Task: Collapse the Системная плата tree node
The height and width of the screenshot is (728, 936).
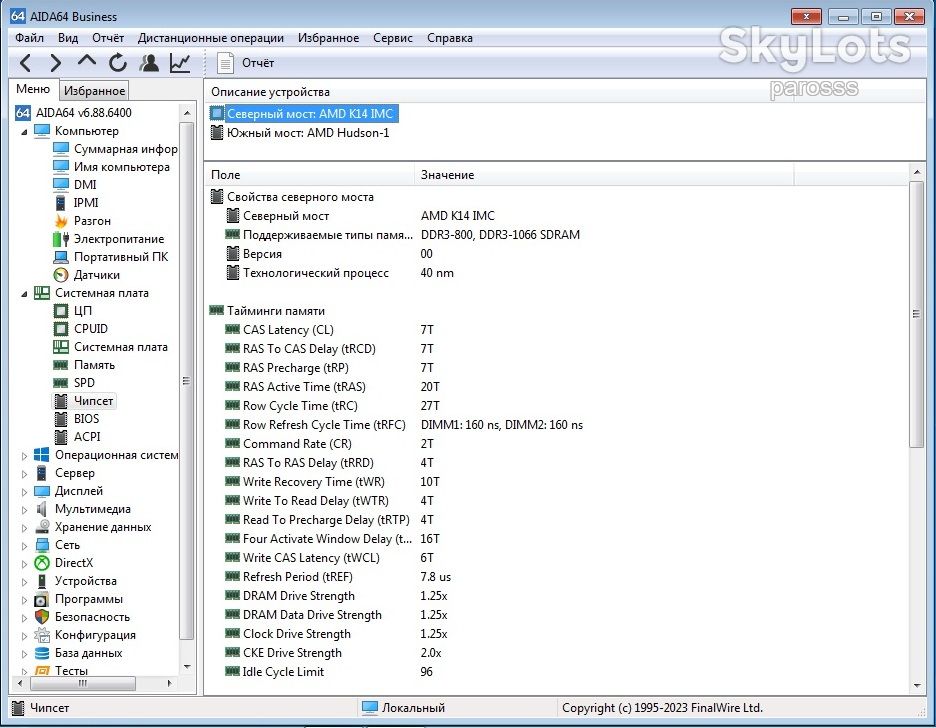Action: (24, 294)
